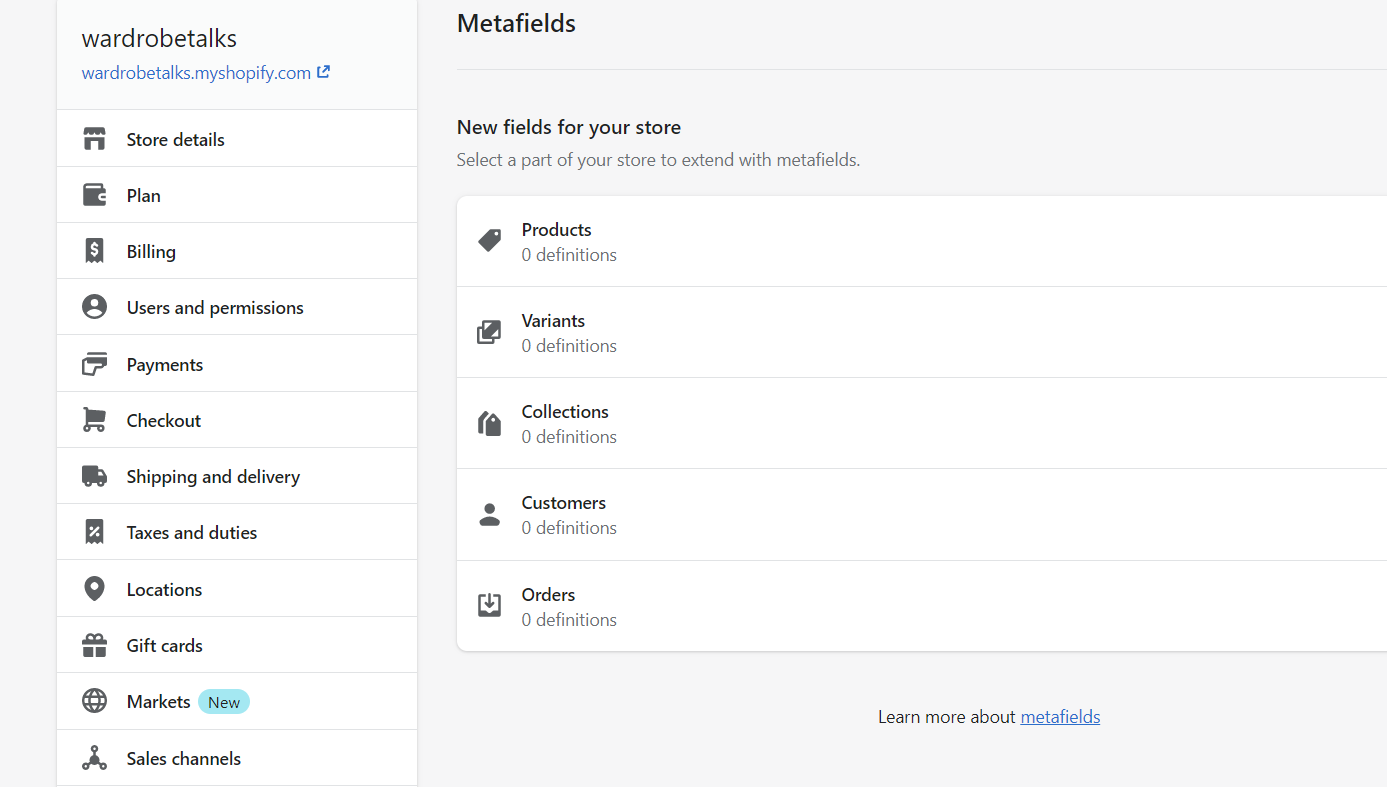Click the Store details storefront icon
The height and width of the screenshot is (787, 1387).
[x=94, y=139]
